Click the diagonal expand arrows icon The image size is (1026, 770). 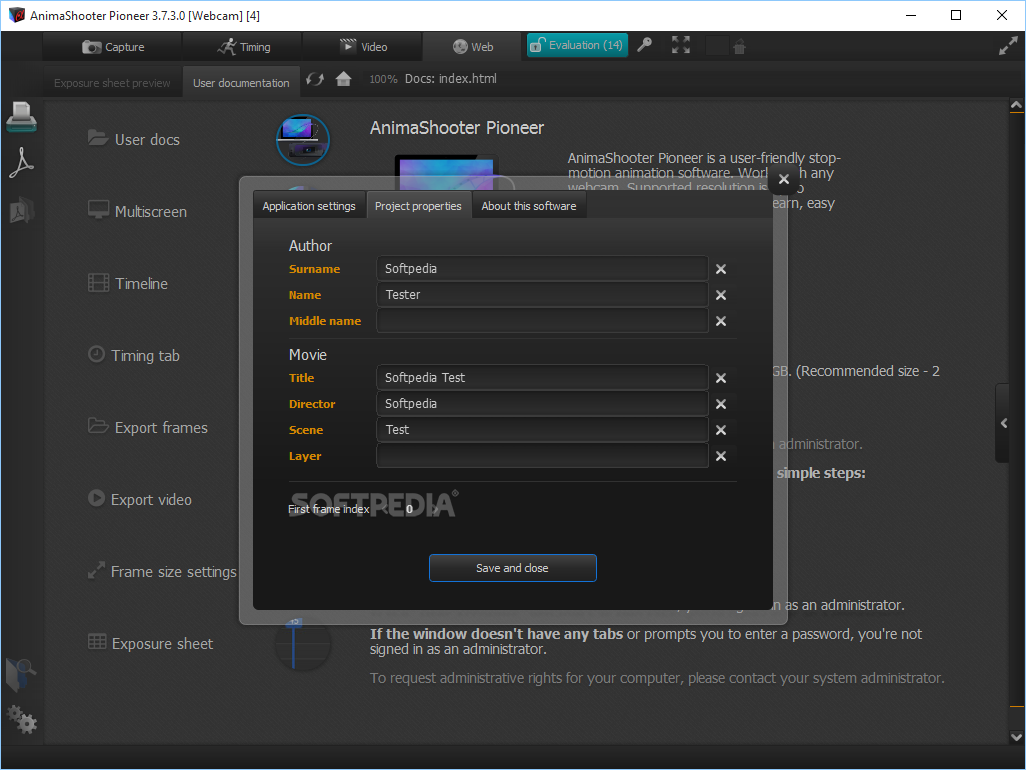tap(1008, 46)
